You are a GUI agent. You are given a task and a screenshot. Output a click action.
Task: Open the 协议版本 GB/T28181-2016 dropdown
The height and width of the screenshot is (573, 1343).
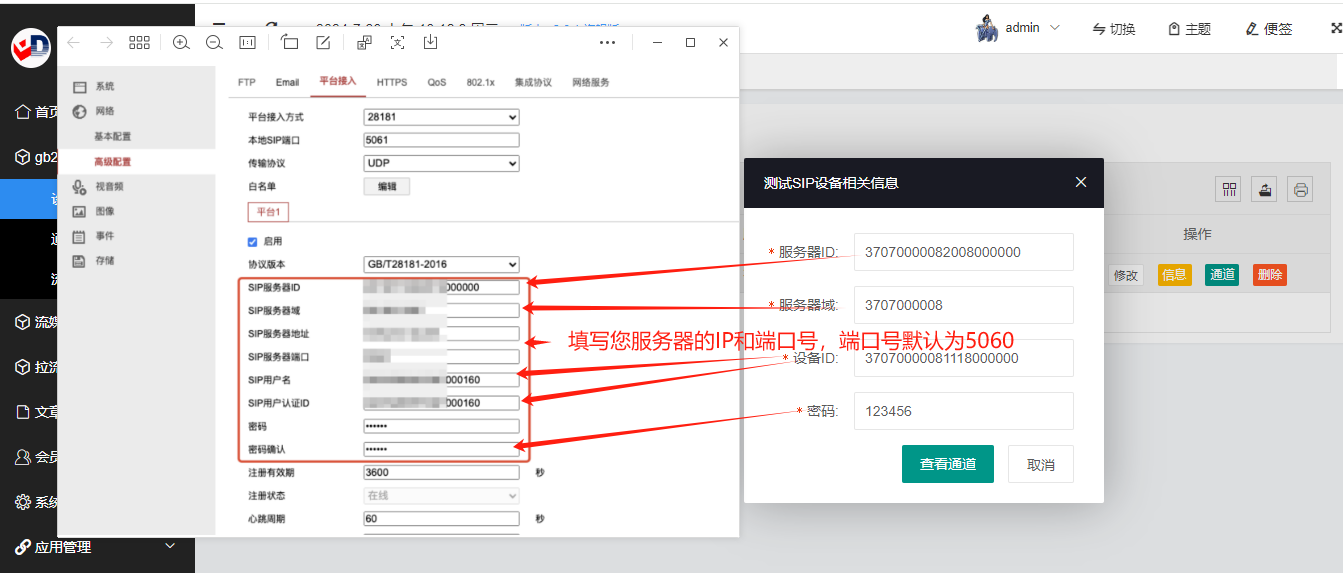pyautogui.click(x=441, y=264)
